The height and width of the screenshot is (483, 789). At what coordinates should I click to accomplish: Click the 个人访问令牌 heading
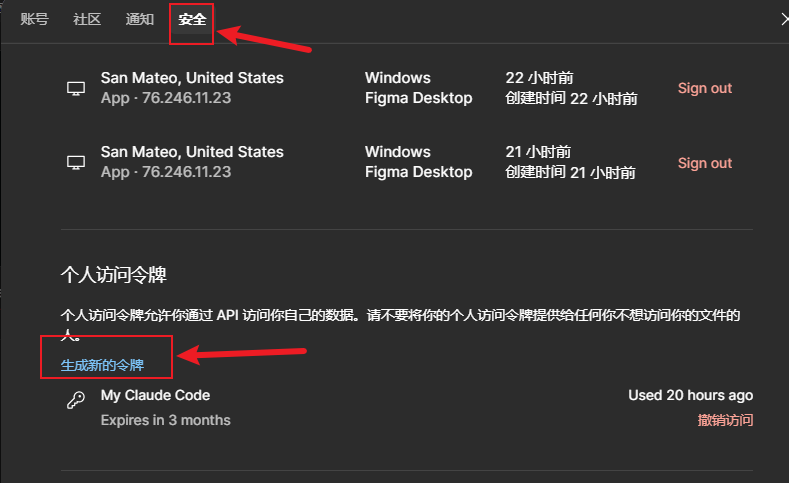click(114, 275)
